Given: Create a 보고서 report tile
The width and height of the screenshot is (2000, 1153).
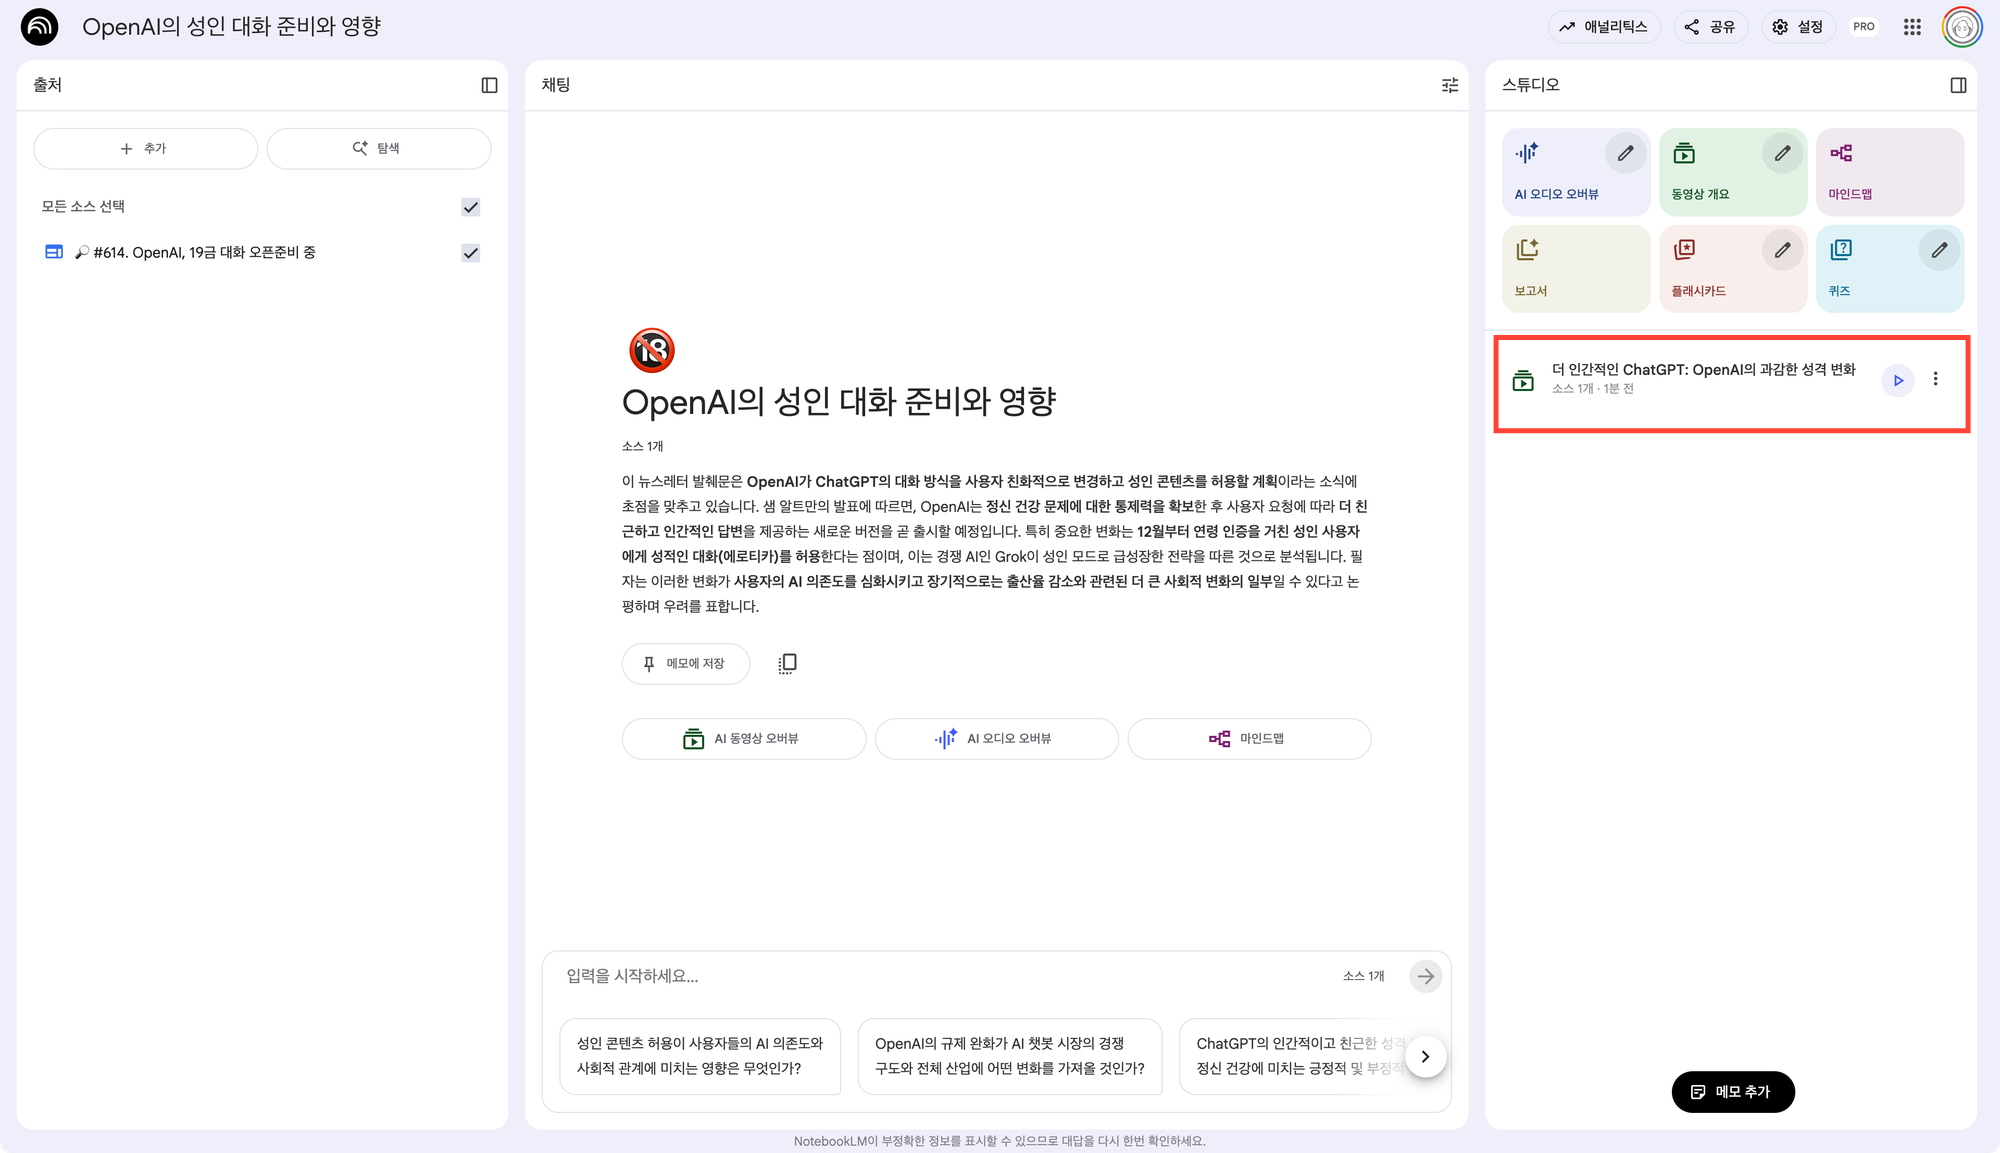Looking at the screenshot, I should (x=1575, y=269).
